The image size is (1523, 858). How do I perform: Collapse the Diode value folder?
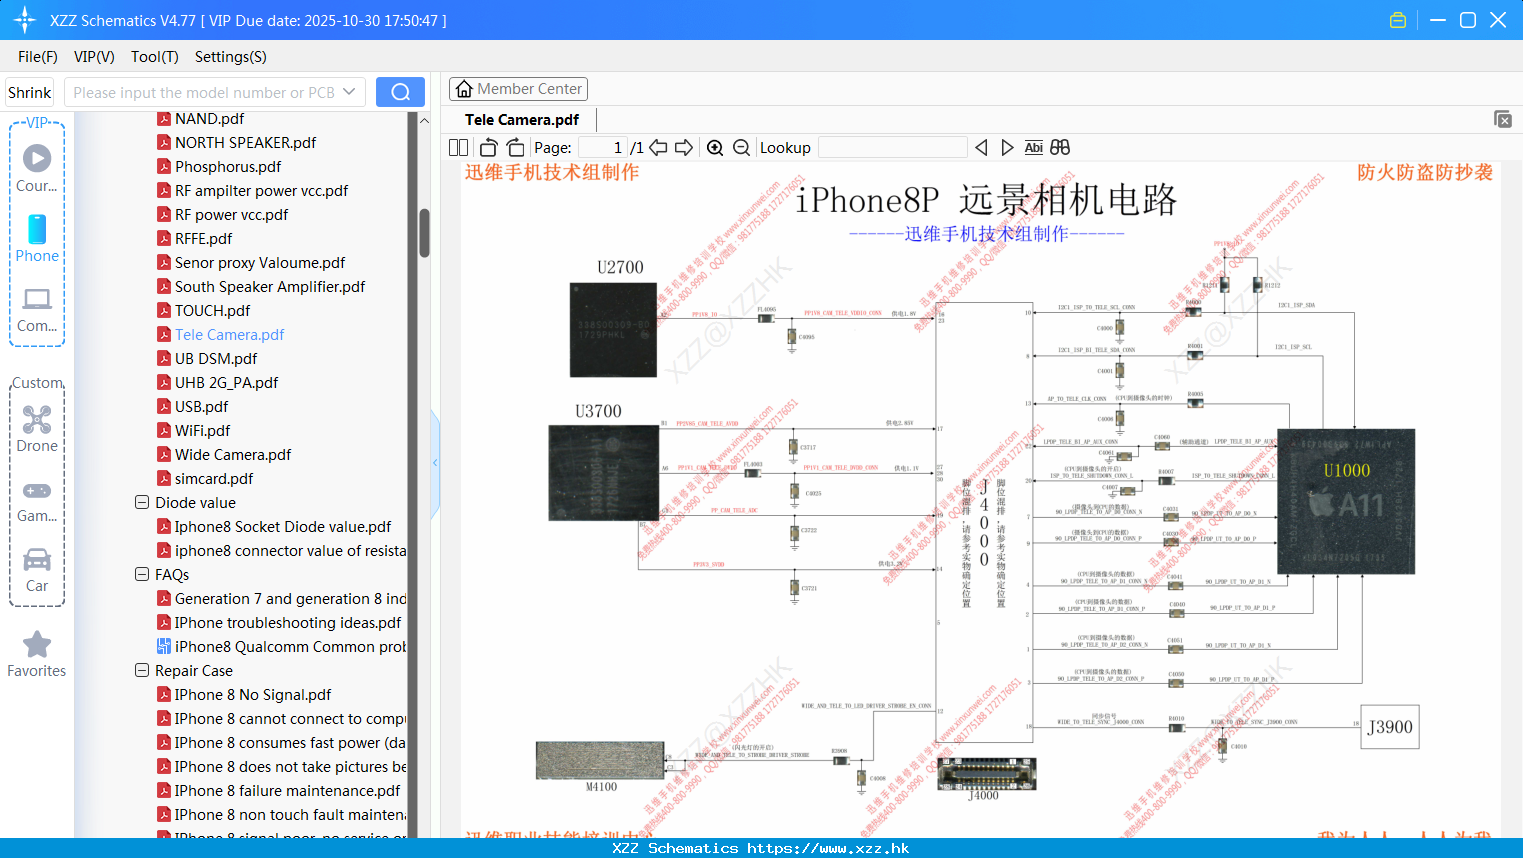coord(142,502)
